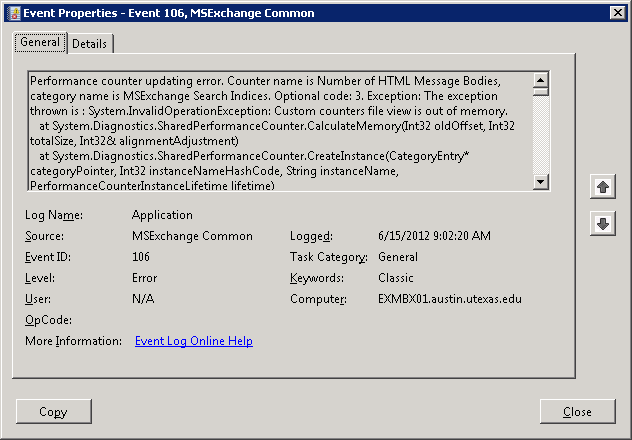
Task: Open the Event Log Online Help link
Action: point(193,342)
